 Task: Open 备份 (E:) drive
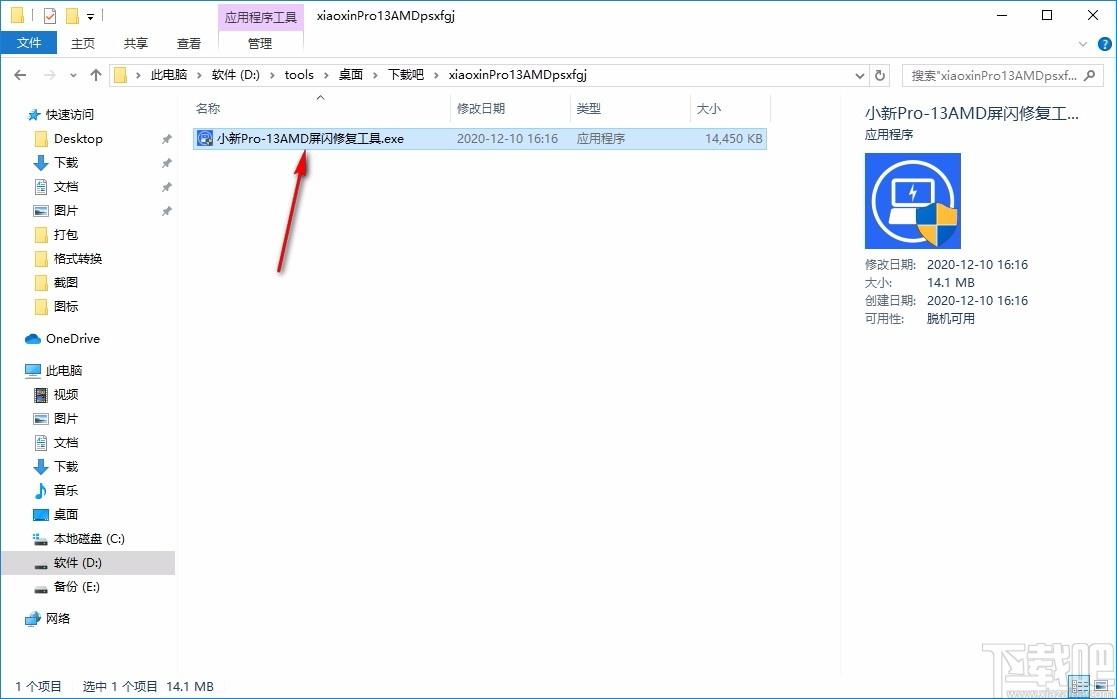[76, 587]
